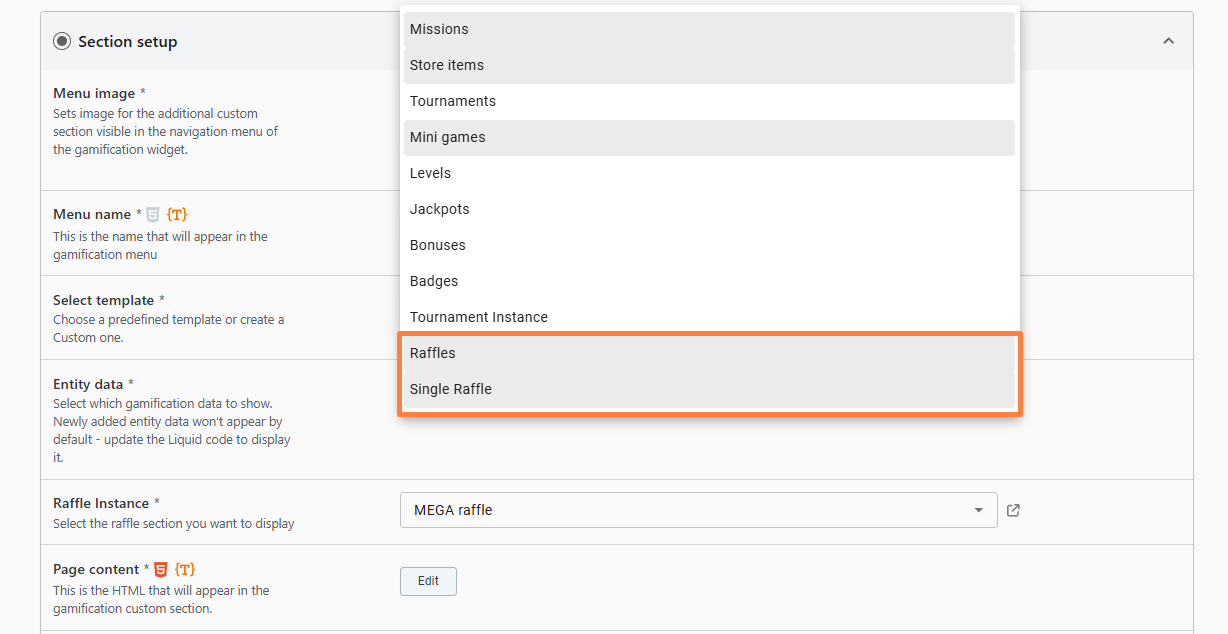
Task: Select the Tournament Instance option
Action: pos(709,317)
